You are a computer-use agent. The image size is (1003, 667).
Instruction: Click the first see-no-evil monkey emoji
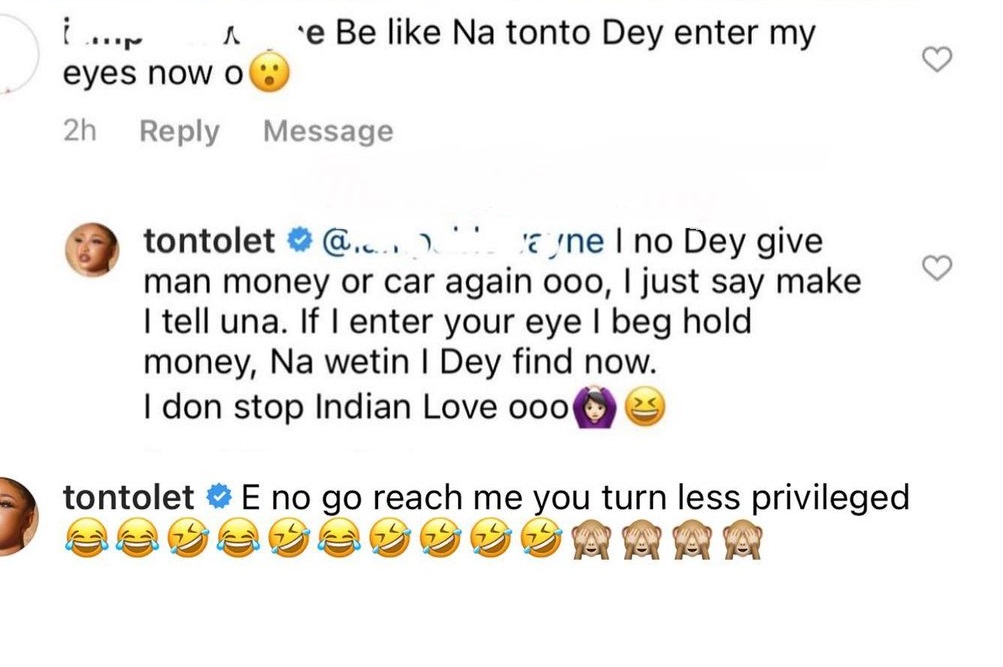coord(589,543)
